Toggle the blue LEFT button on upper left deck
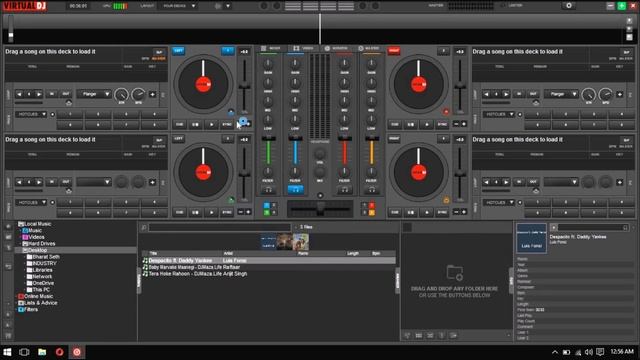This screenshot has height=360, width=640. click(x=178, y=51)
